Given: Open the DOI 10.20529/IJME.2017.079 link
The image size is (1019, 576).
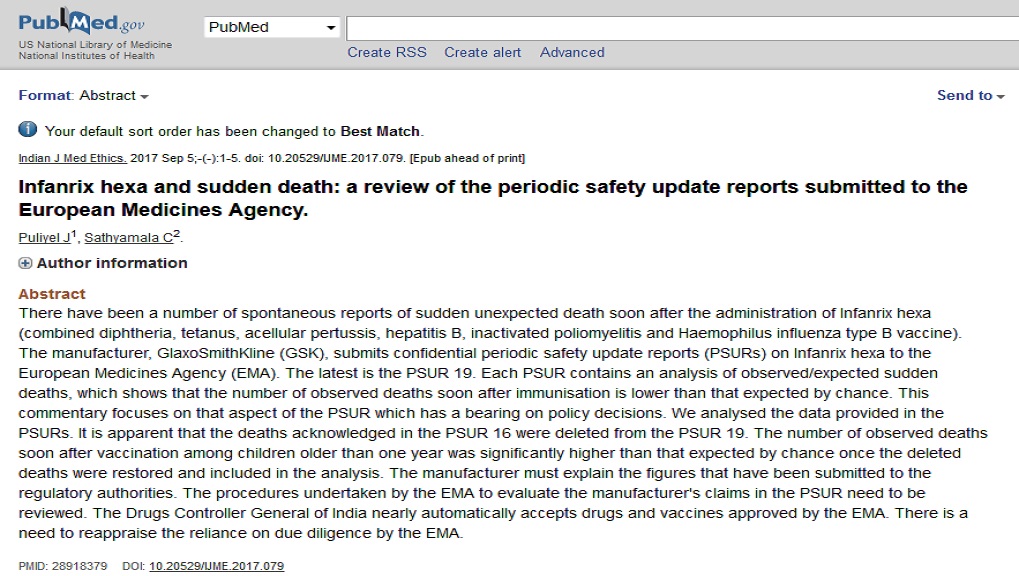Looking at the screenshot, I should (216, 566).
